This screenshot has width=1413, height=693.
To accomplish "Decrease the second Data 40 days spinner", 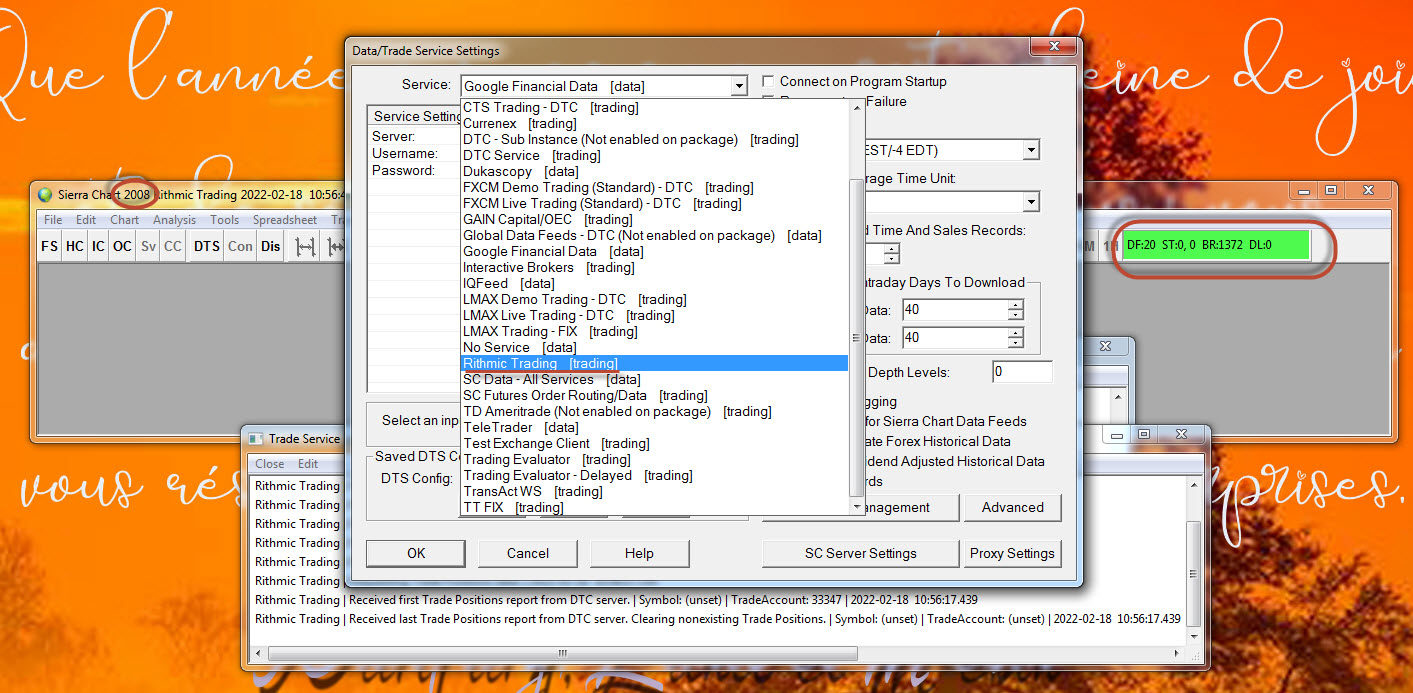I will (1016, 343).
